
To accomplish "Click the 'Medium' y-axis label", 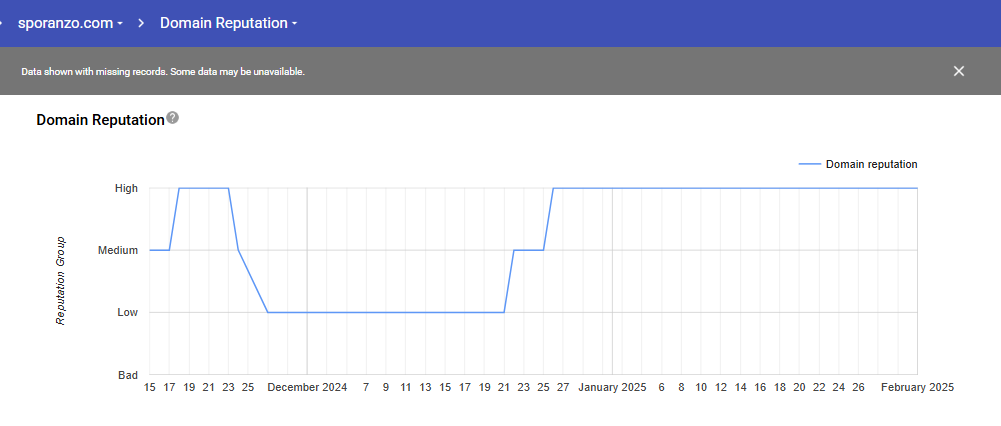I will [x=117, y=250].
